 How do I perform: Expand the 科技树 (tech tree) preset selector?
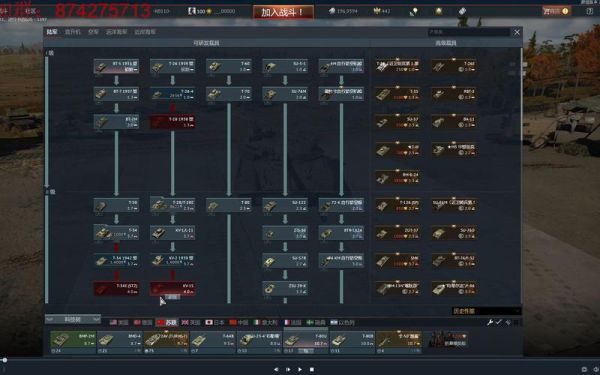pyautogui.click(x=73, y=319)
